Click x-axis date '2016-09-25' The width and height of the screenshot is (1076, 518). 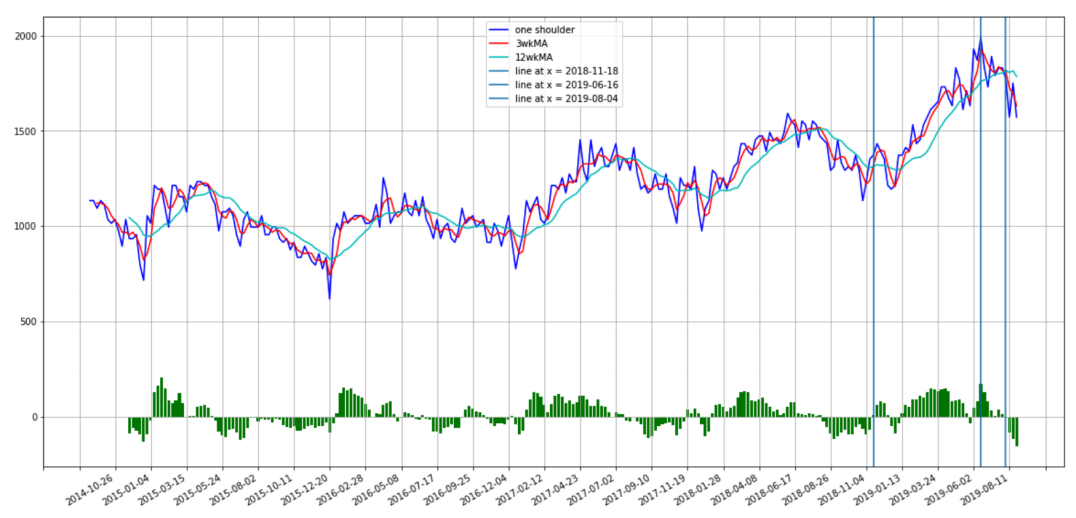(x=447, y=488)
